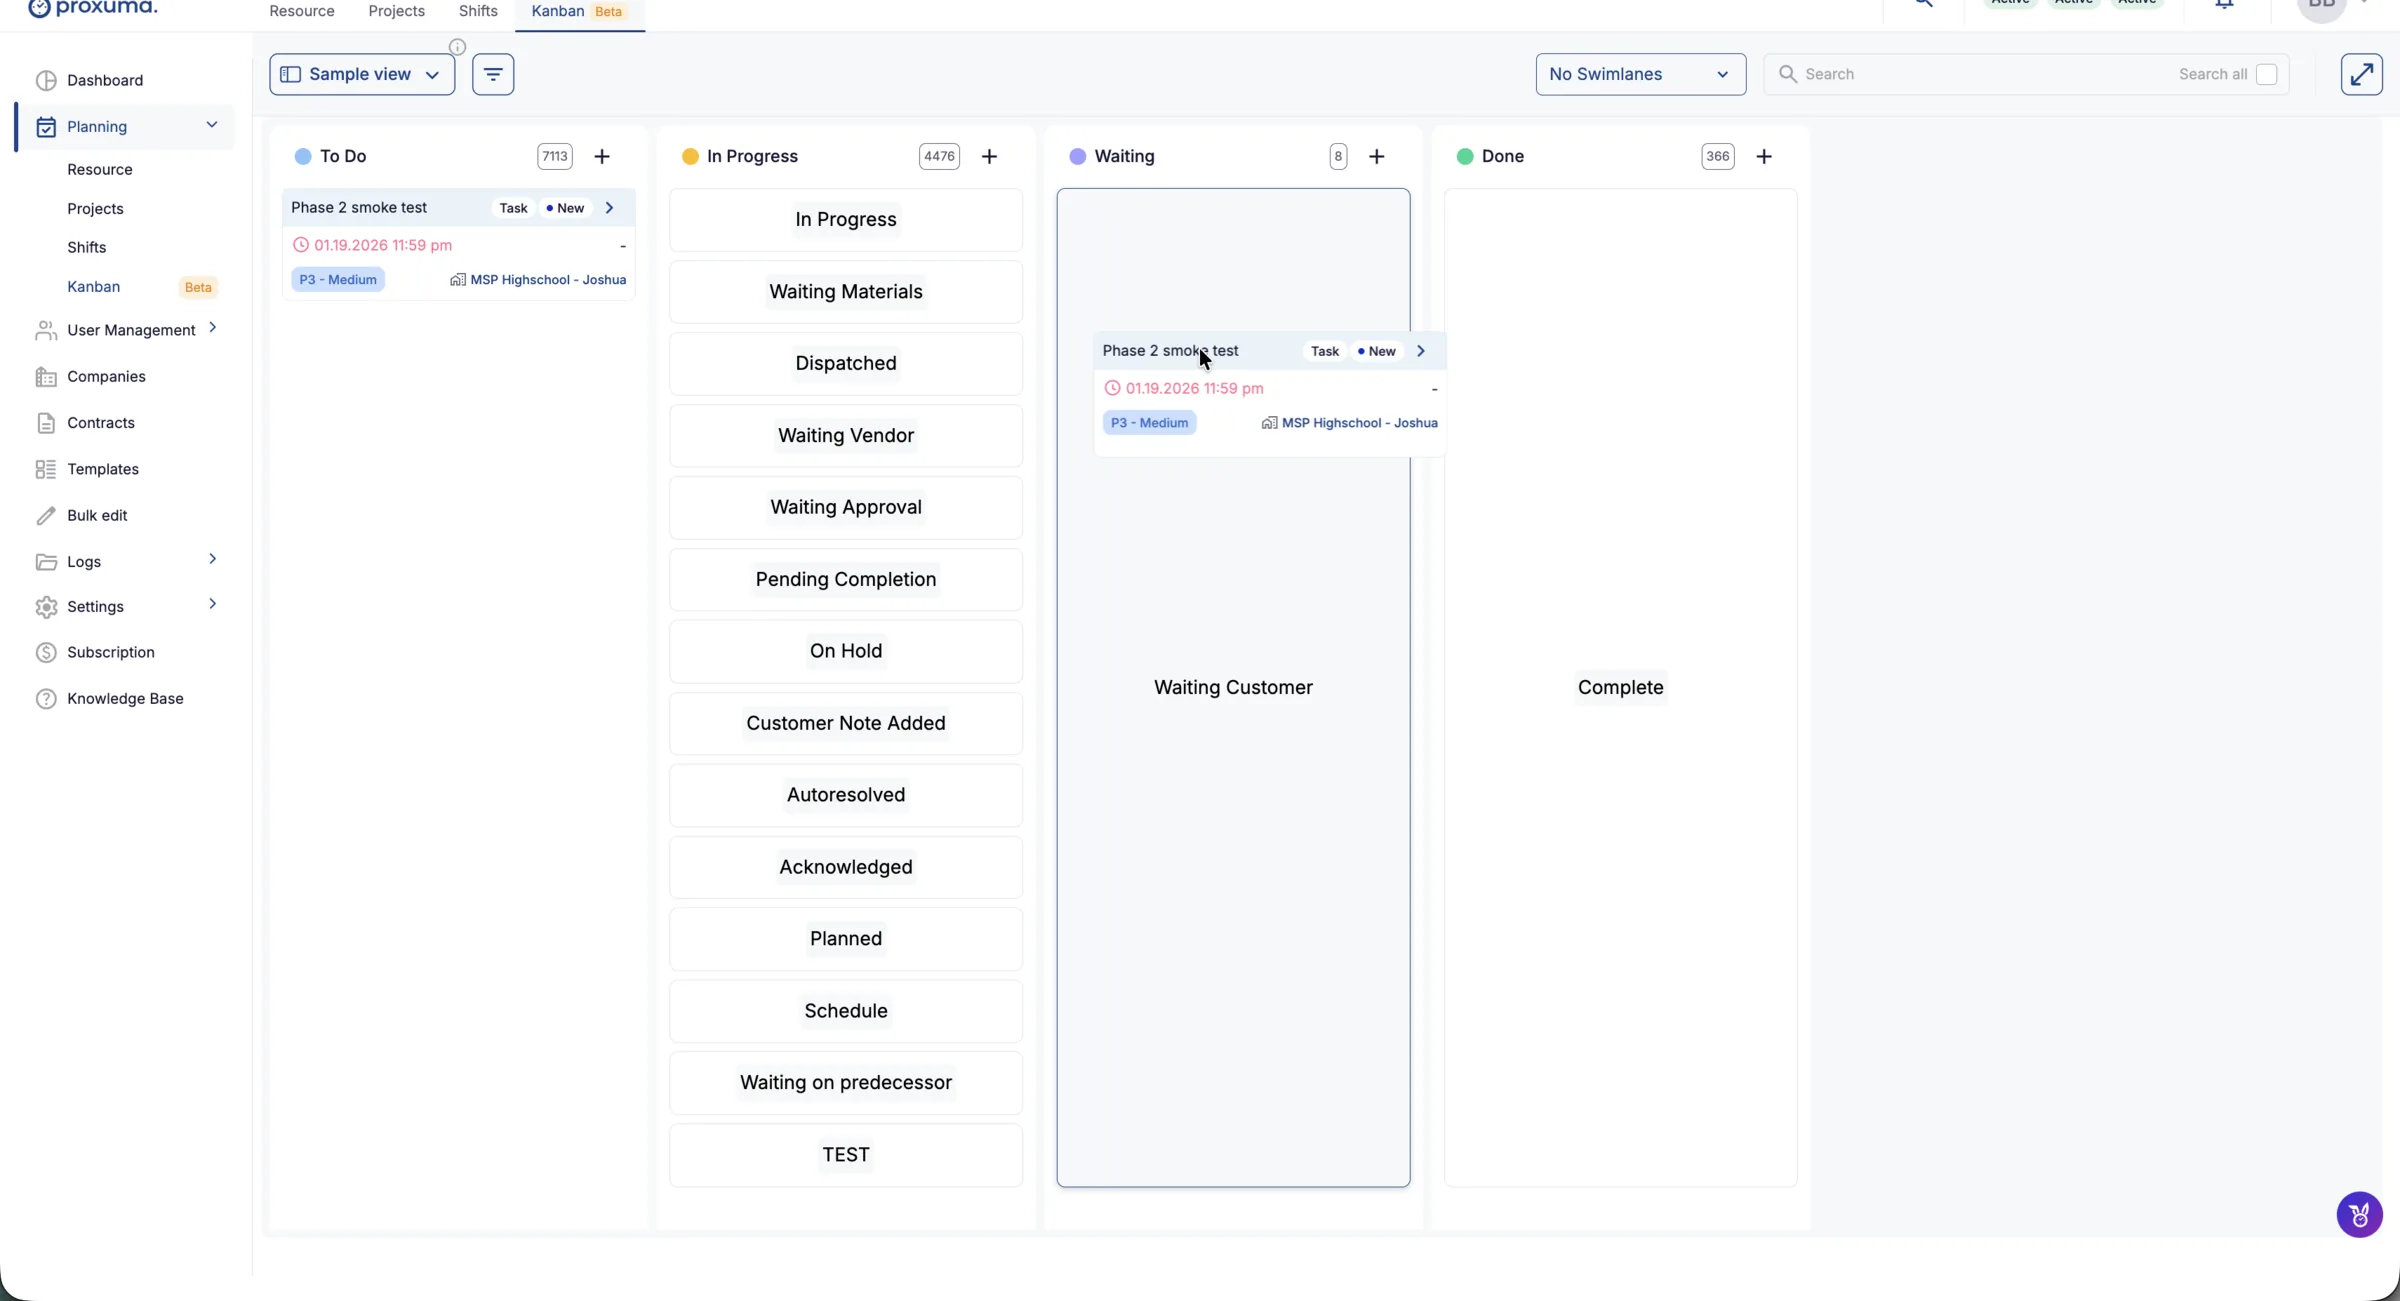Click the Knowledge Base question icon
Screen dimensions: 2400x1301
click(x=46, y=699)
